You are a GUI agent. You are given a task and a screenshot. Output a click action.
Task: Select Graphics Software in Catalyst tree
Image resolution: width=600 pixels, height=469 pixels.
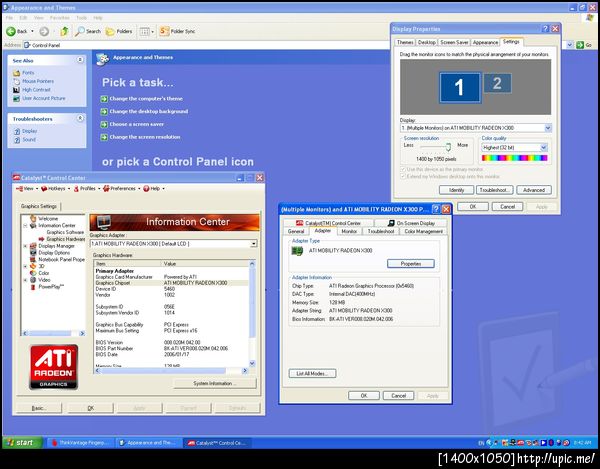(x=65, y=232)
